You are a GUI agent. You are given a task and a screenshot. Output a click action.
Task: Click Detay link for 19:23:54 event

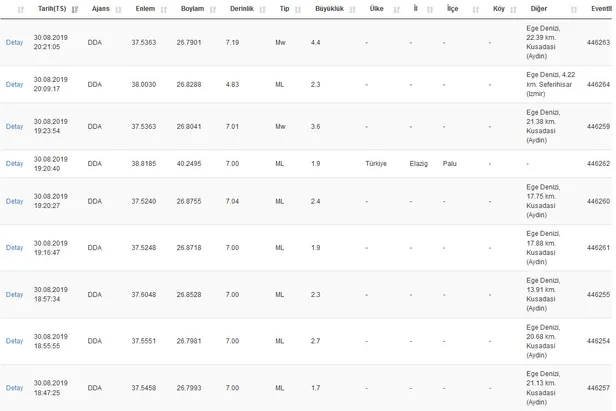pos(14,126)
